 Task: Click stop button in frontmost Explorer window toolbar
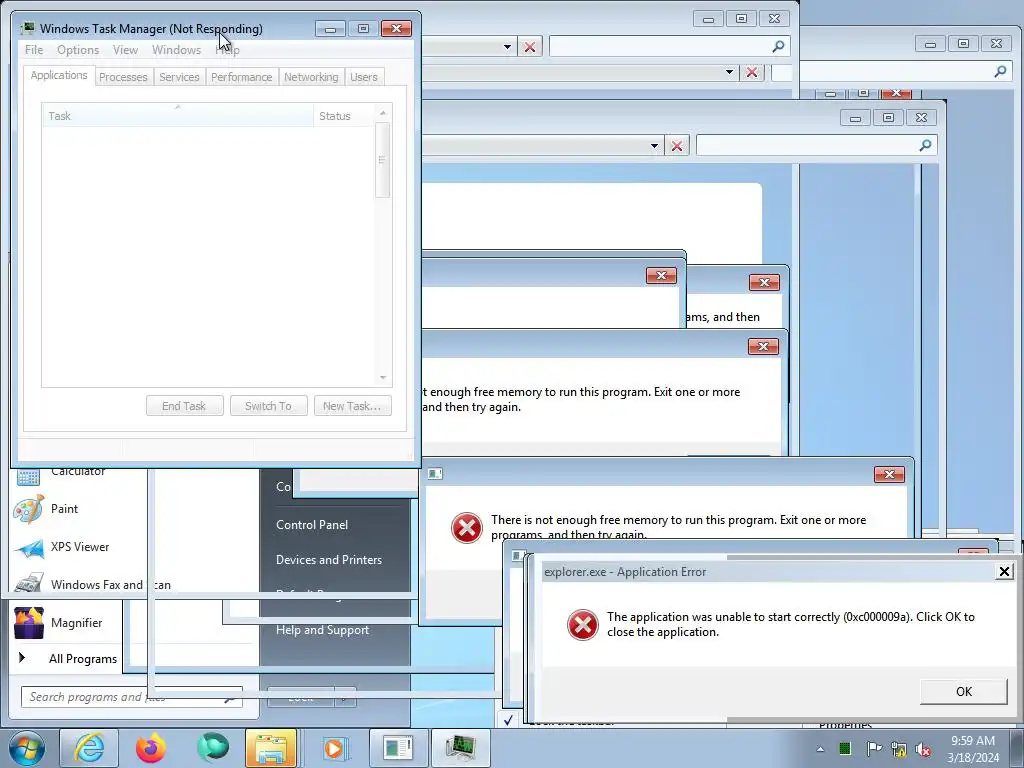coord(677,146)
